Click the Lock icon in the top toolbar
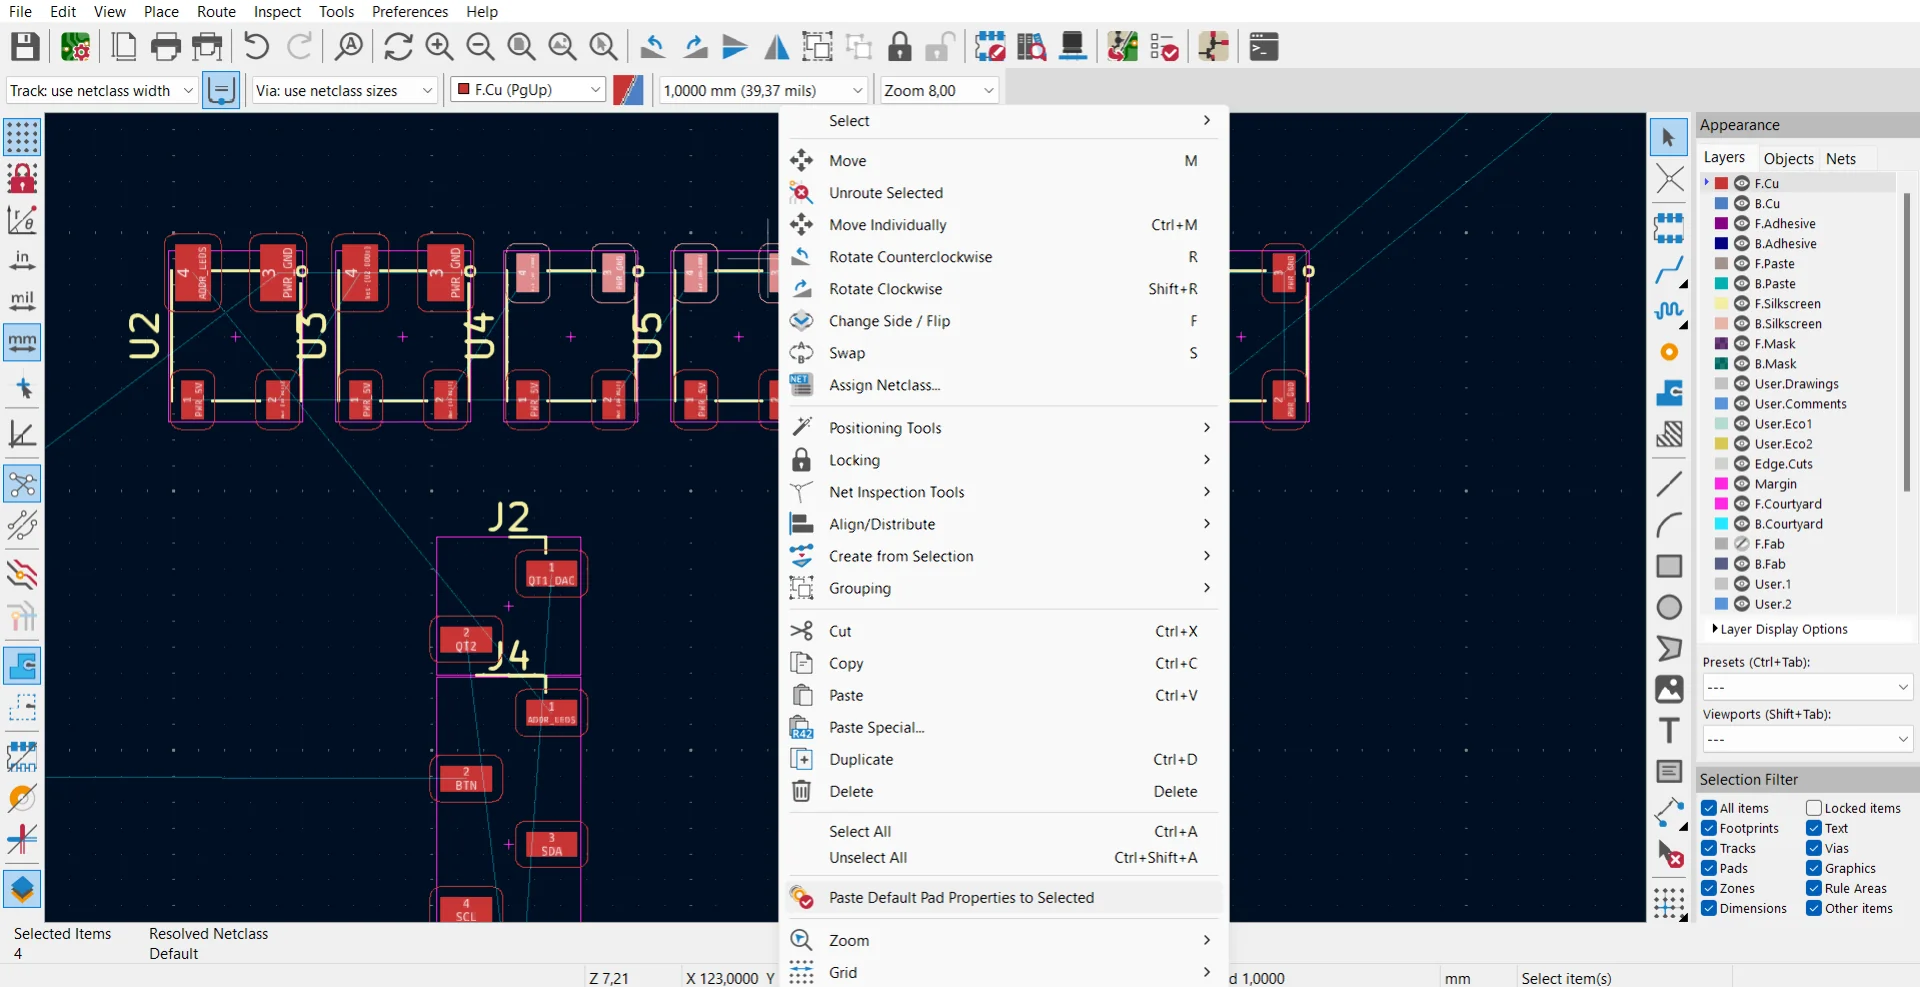 click(x=900, y=47)
